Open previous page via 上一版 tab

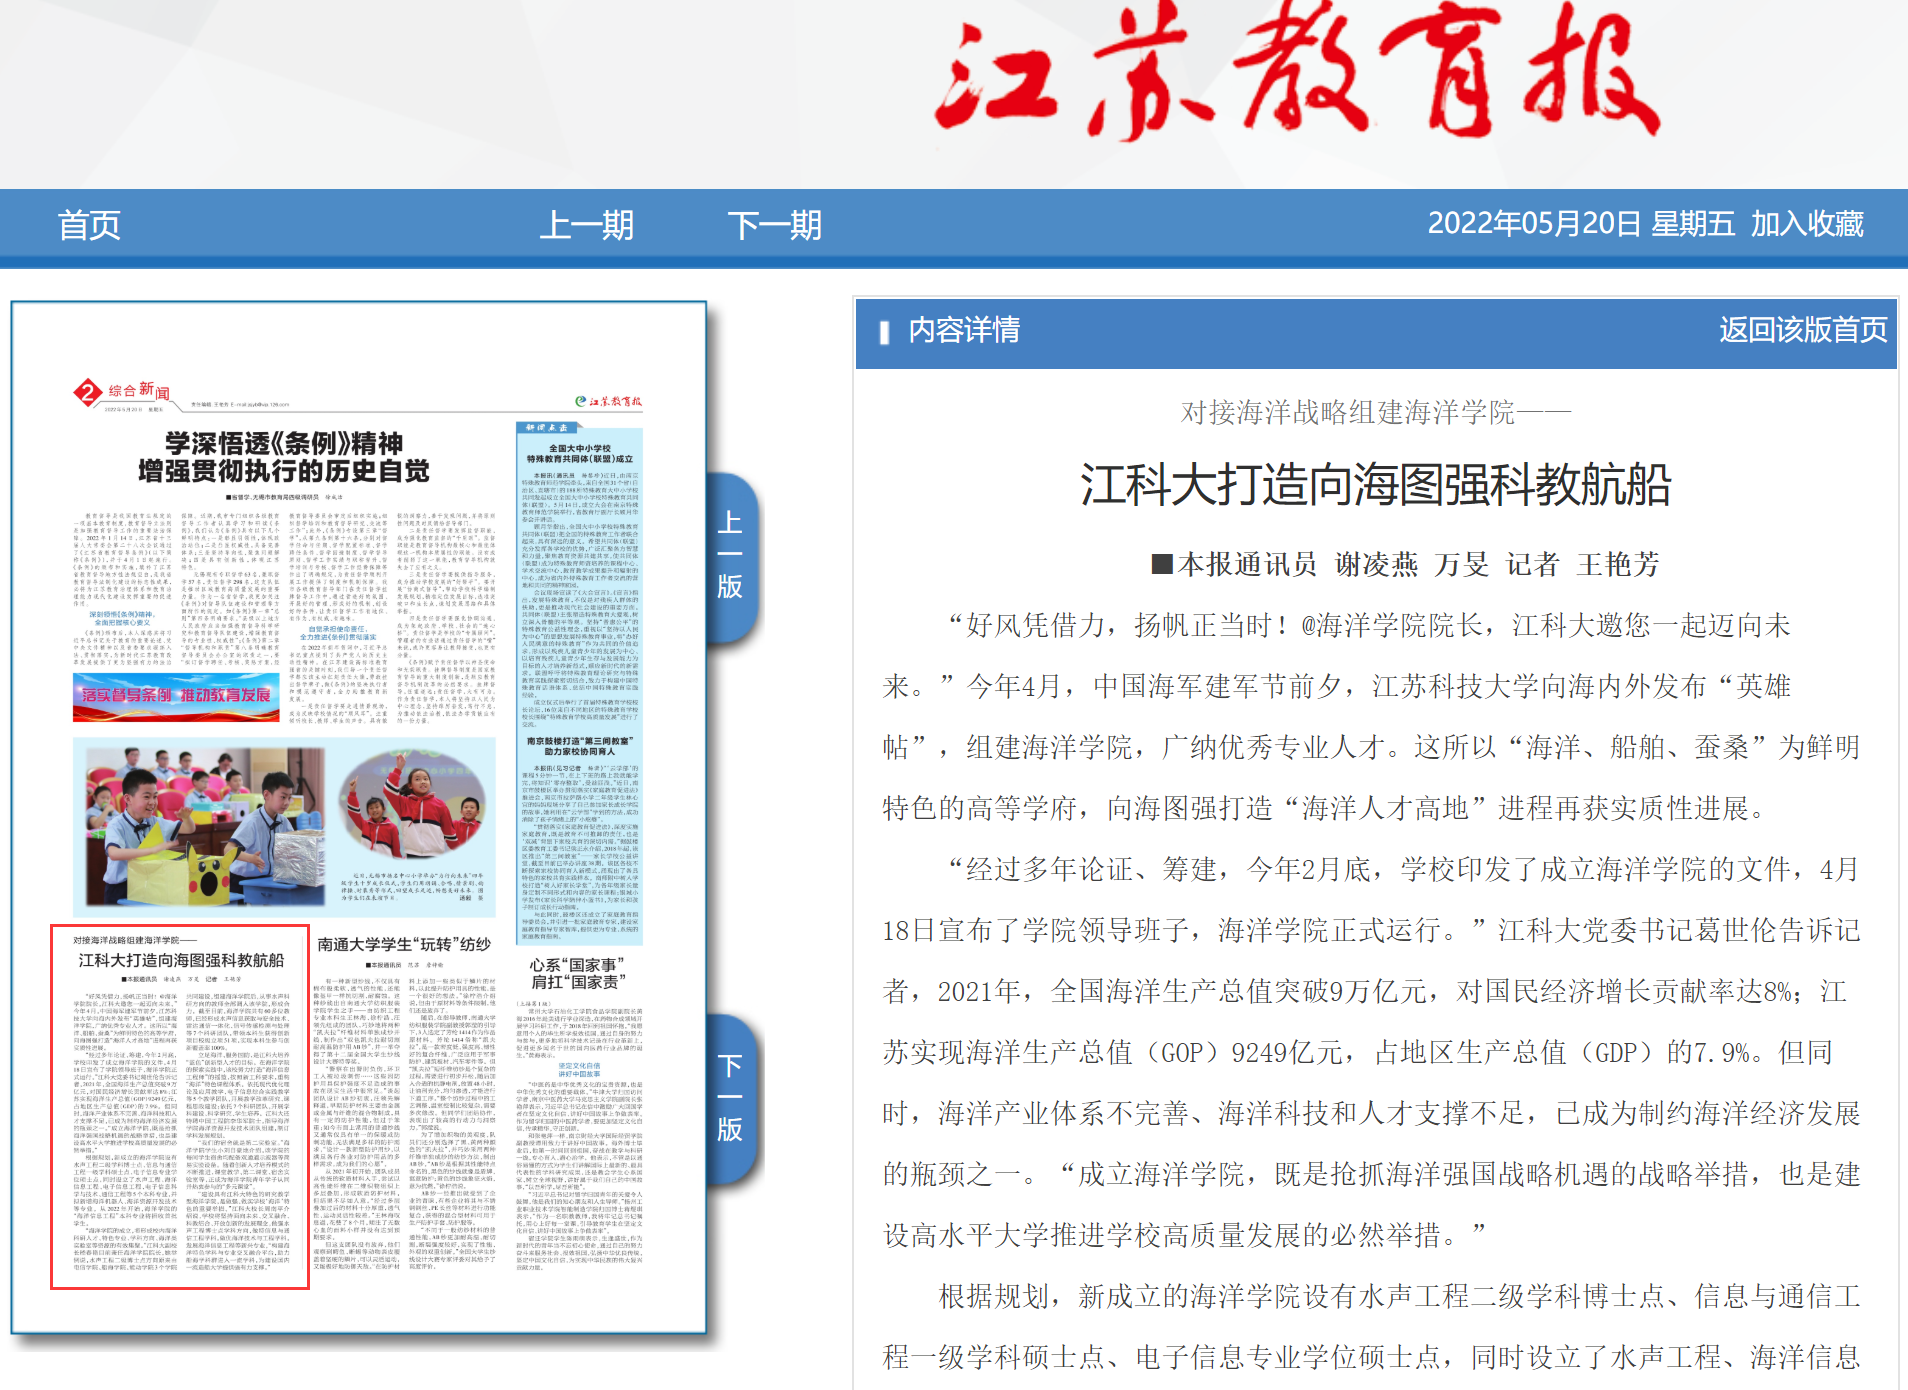point(731,555)
